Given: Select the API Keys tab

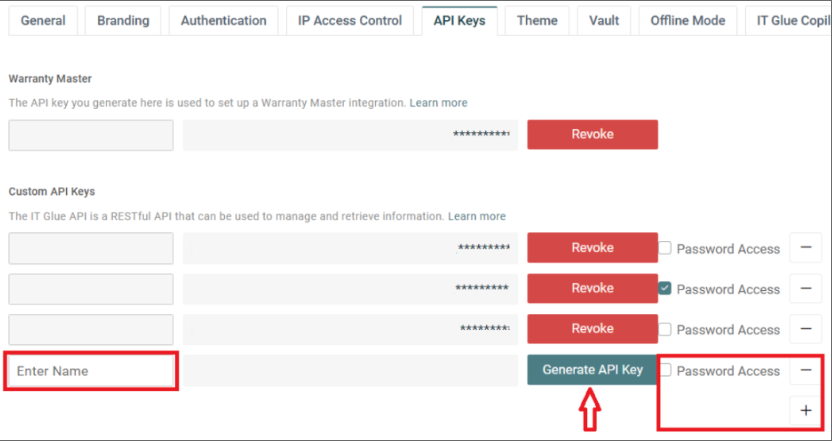Looking at the screenshot, I should point(460,21).
